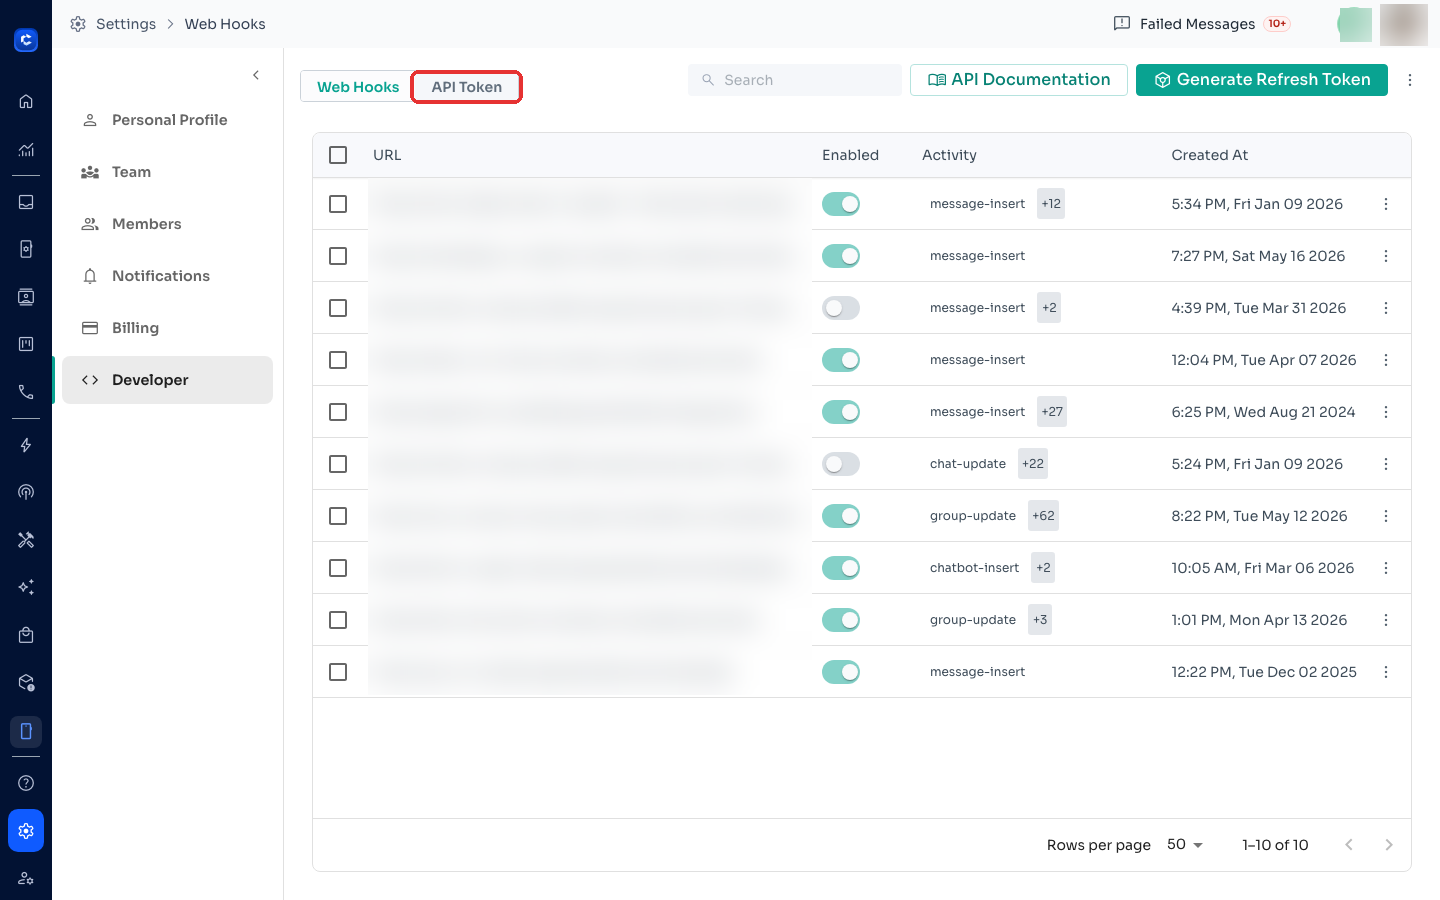Disable webhook created 1:01 PM Apr 13

841,620
